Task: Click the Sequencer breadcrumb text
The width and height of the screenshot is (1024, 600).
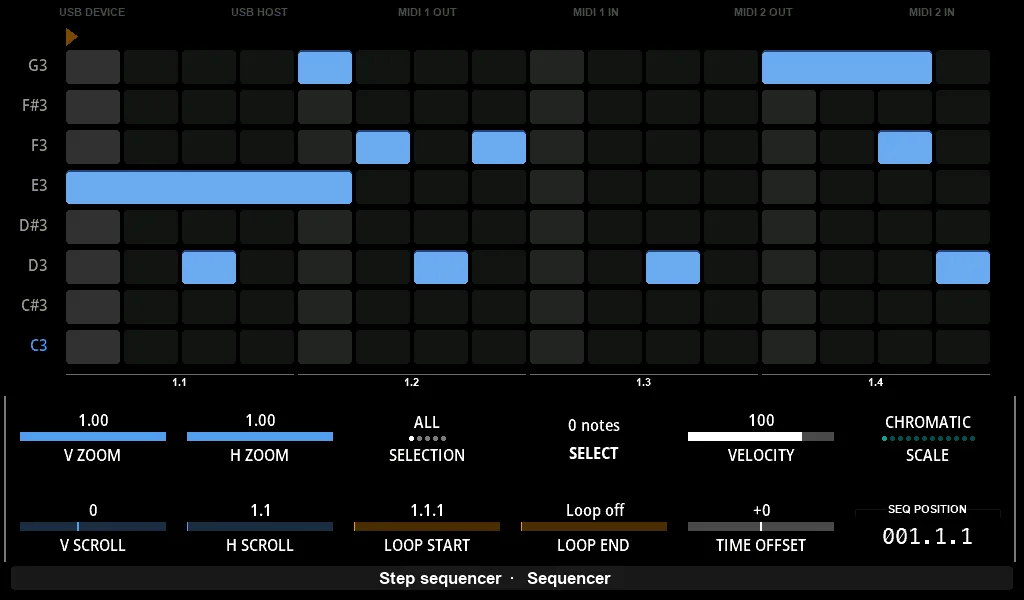Action: 569,578
